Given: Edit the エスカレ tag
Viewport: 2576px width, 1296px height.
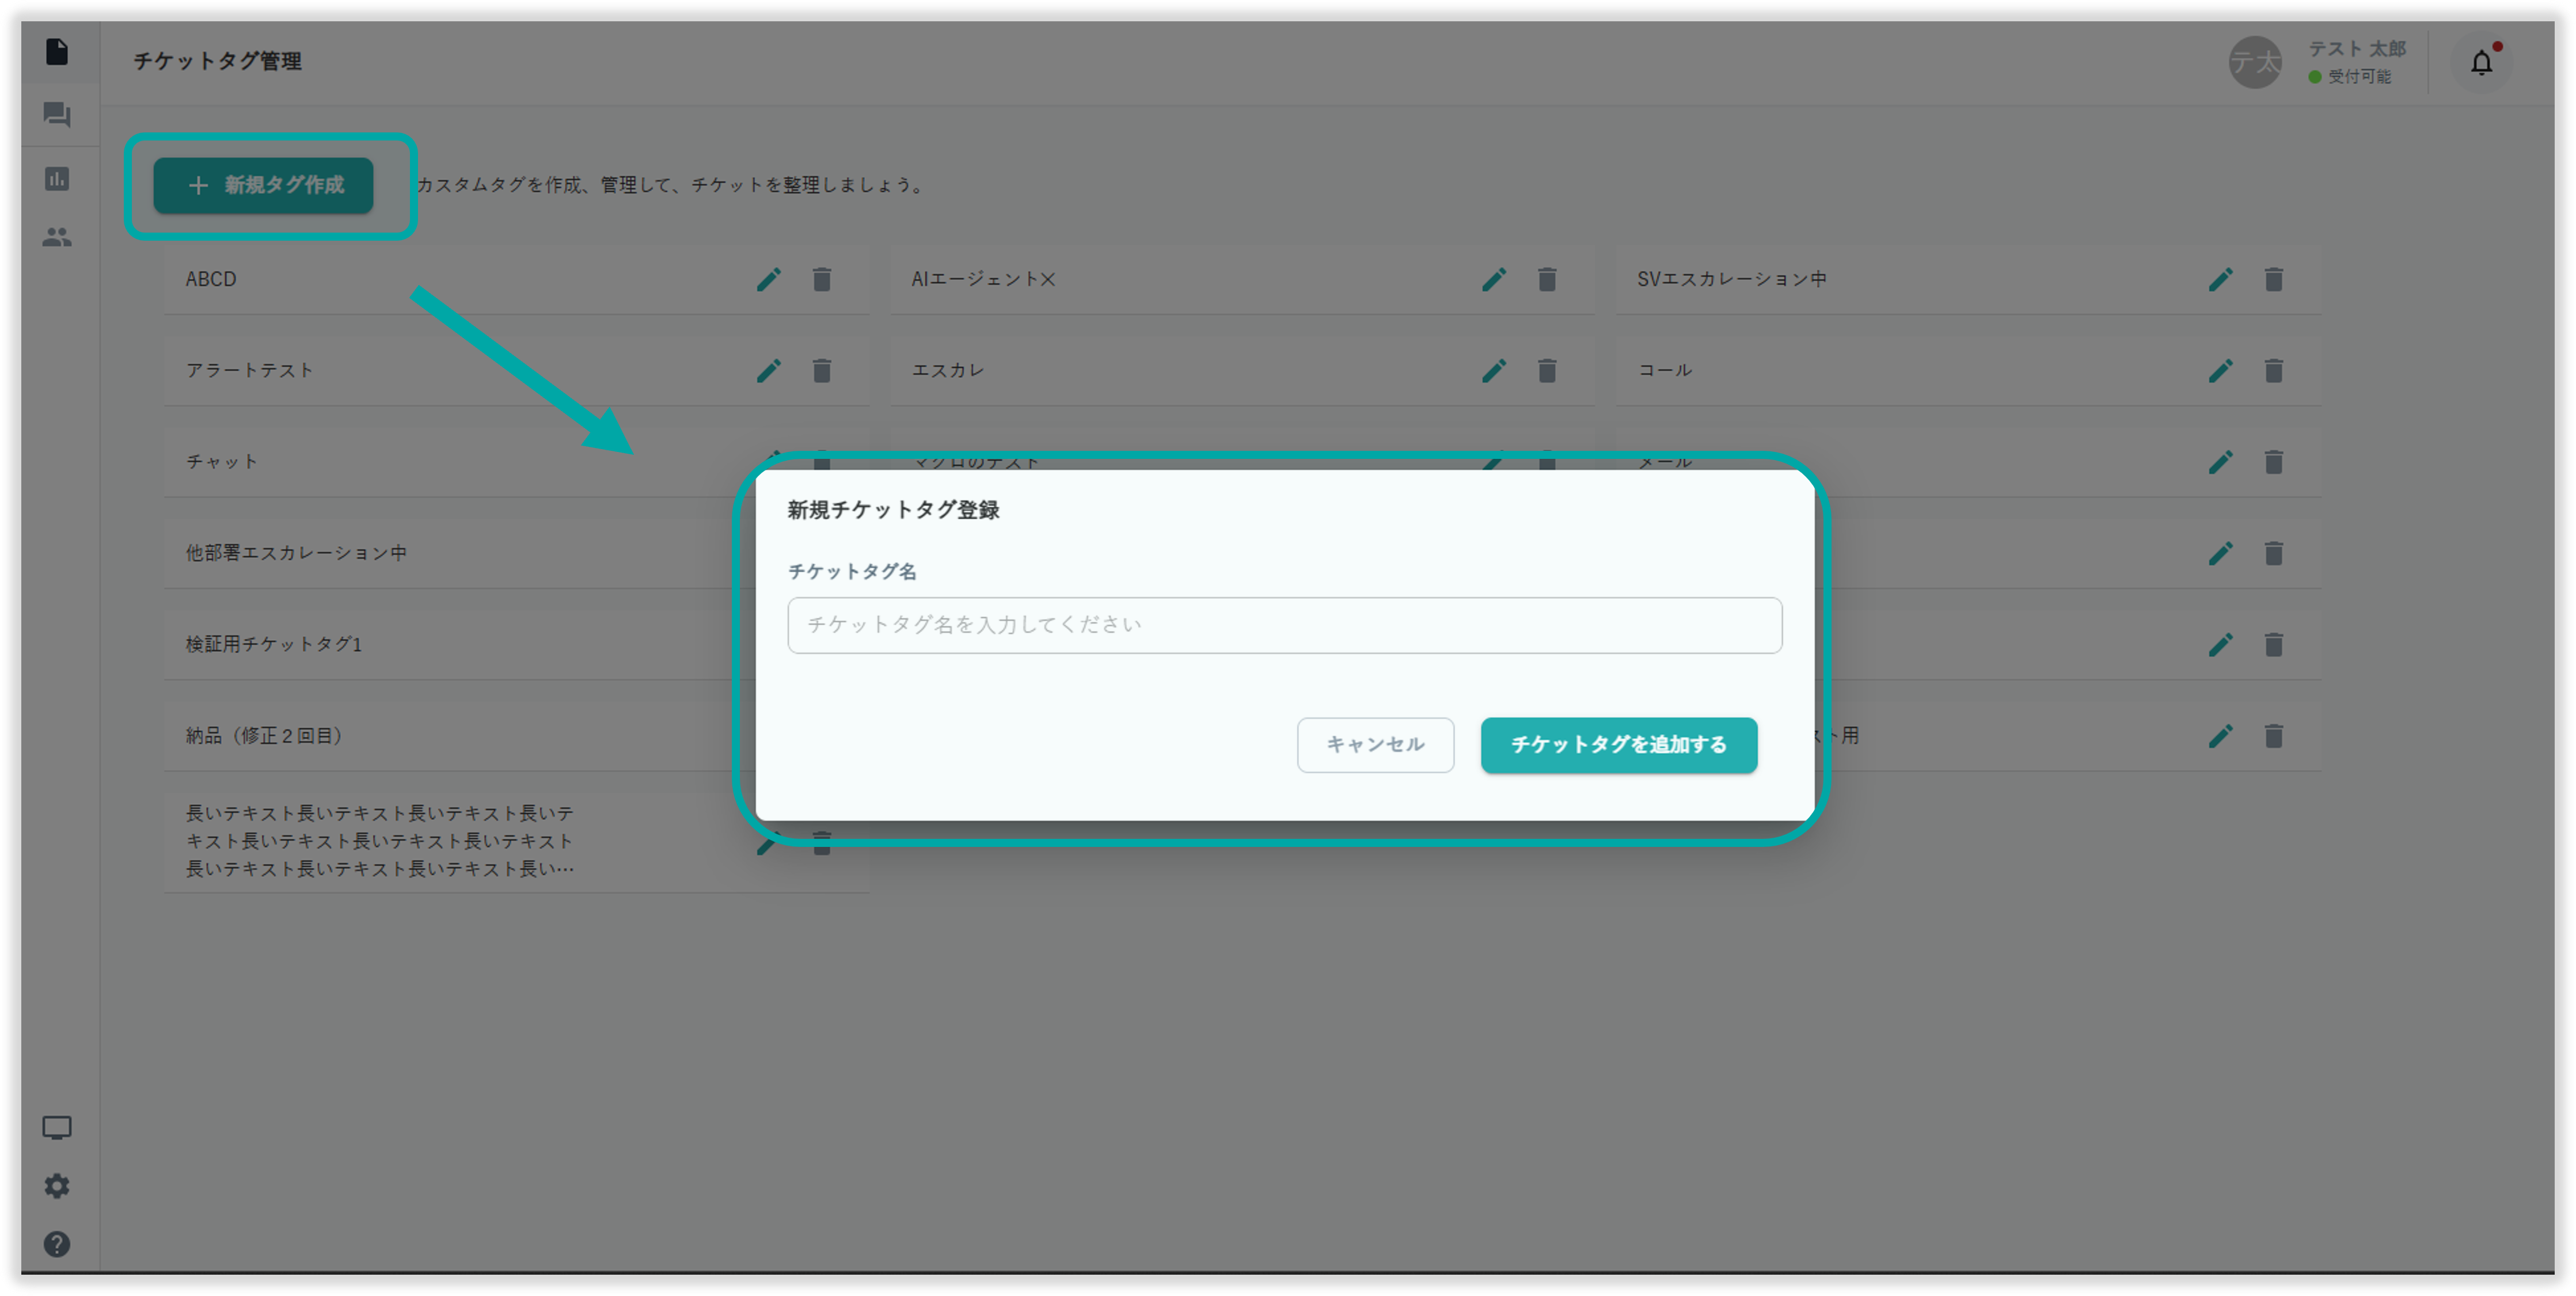Looking at the screenshot, I should pos(1494,371).
